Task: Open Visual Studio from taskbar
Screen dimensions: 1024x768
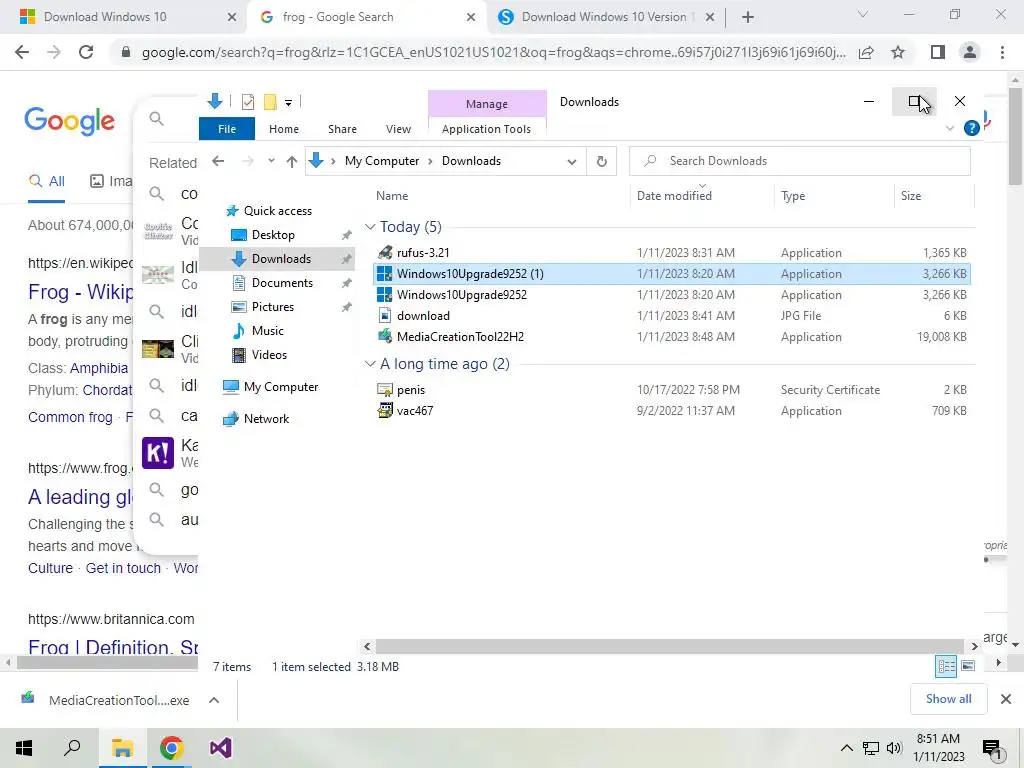Action: pyautogui.click(x=221, y=748)
